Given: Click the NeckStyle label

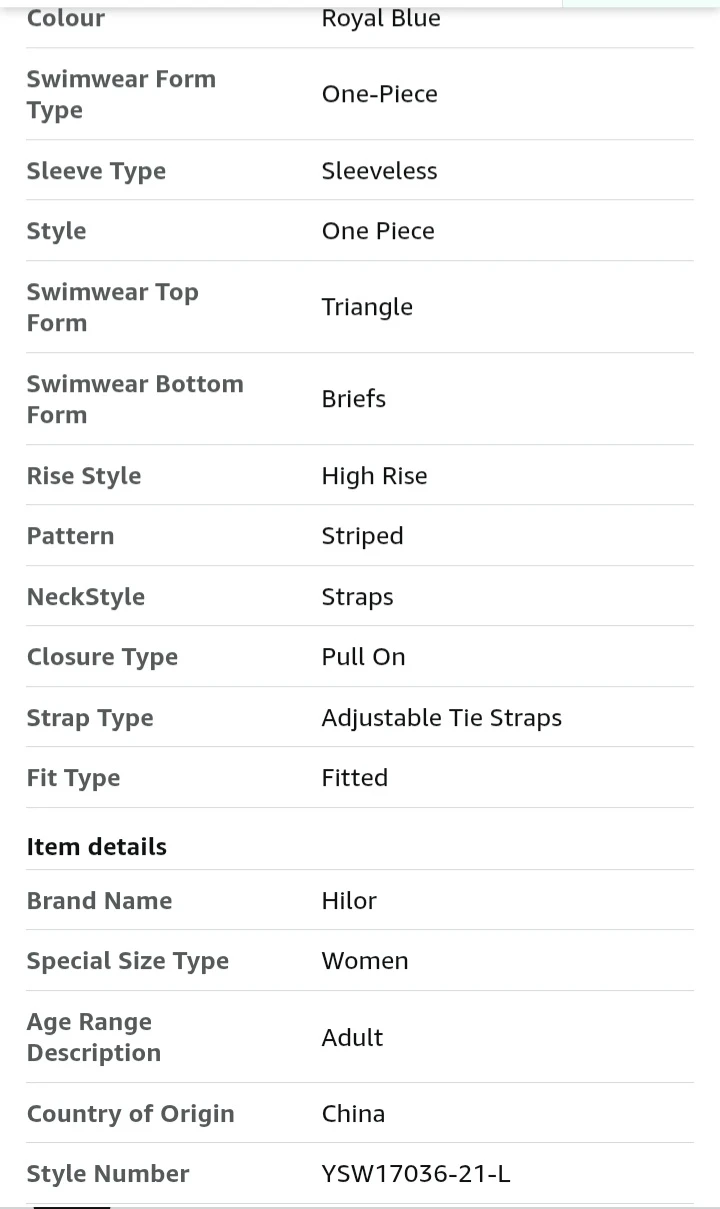Looking at the screenshot, I should click(x=86, y=597).
